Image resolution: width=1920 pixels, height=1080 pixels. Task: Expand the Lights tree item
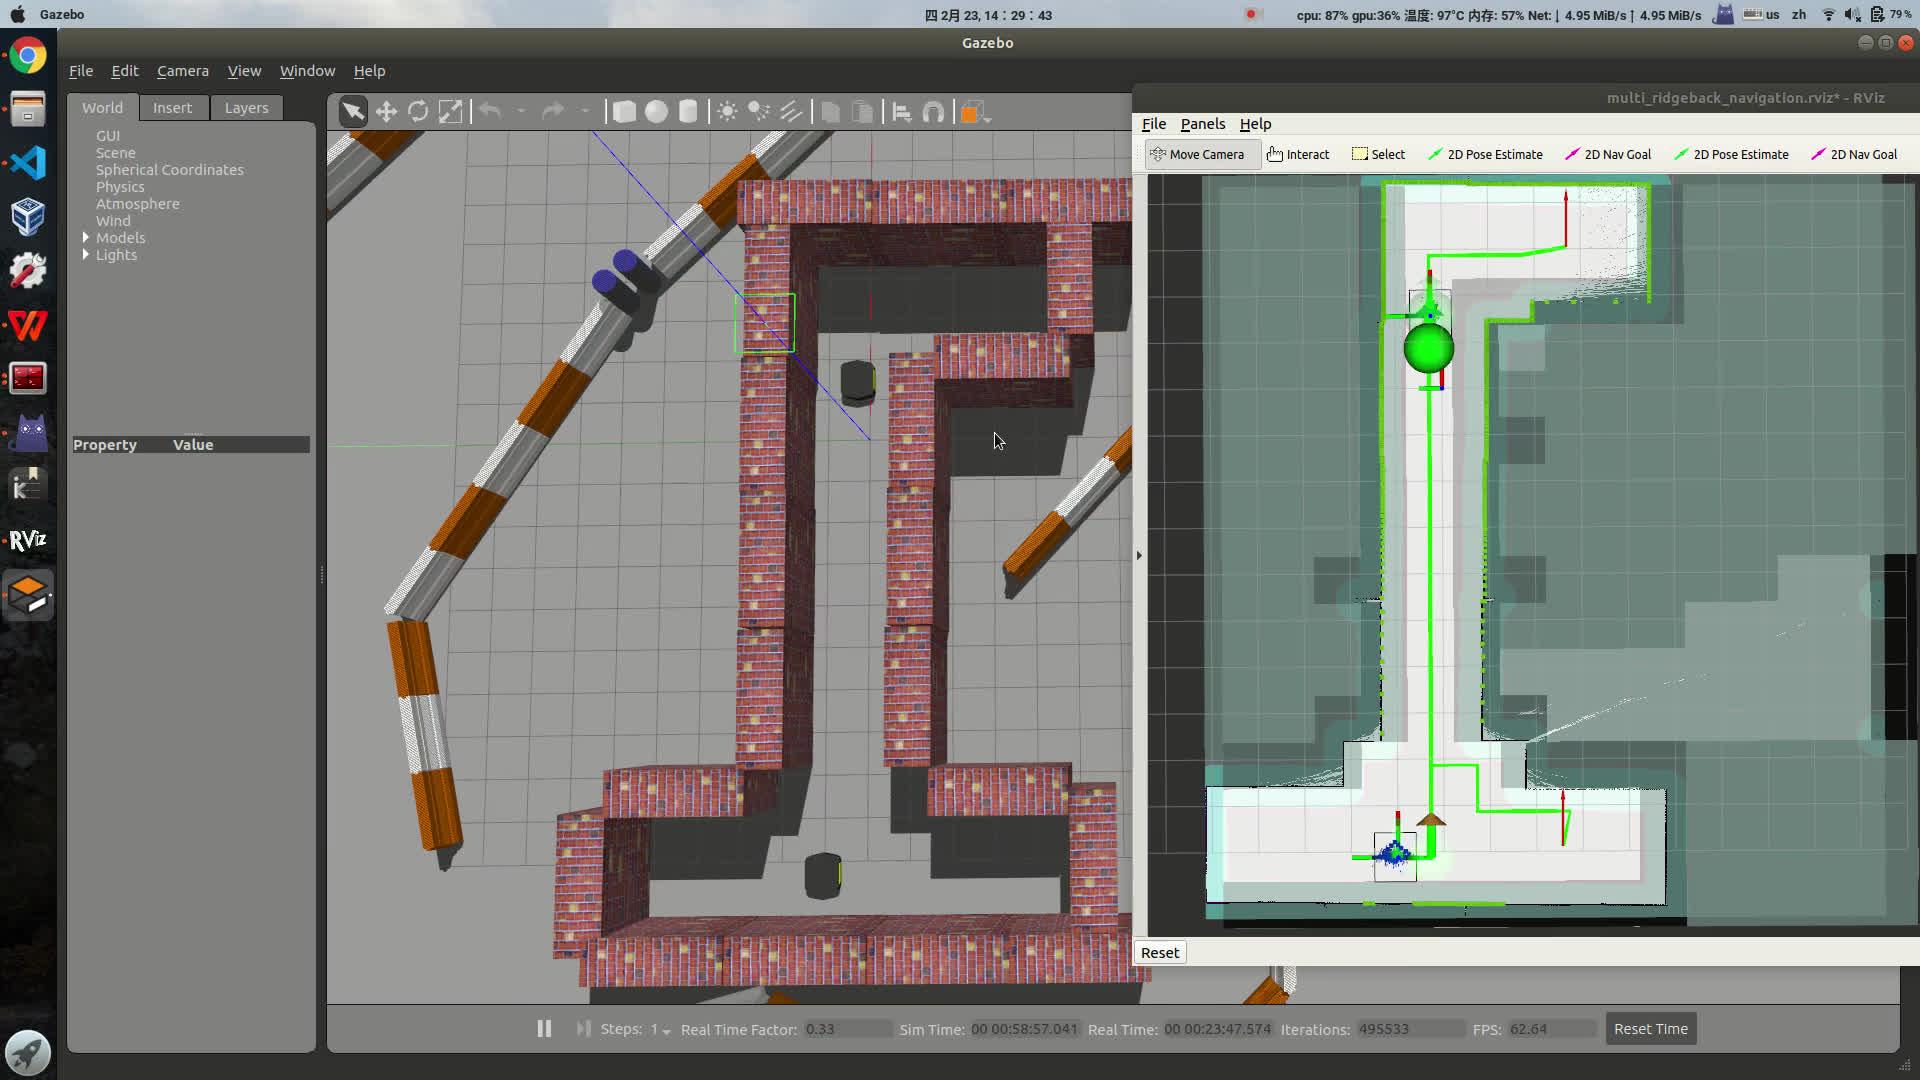click(86, 255)
